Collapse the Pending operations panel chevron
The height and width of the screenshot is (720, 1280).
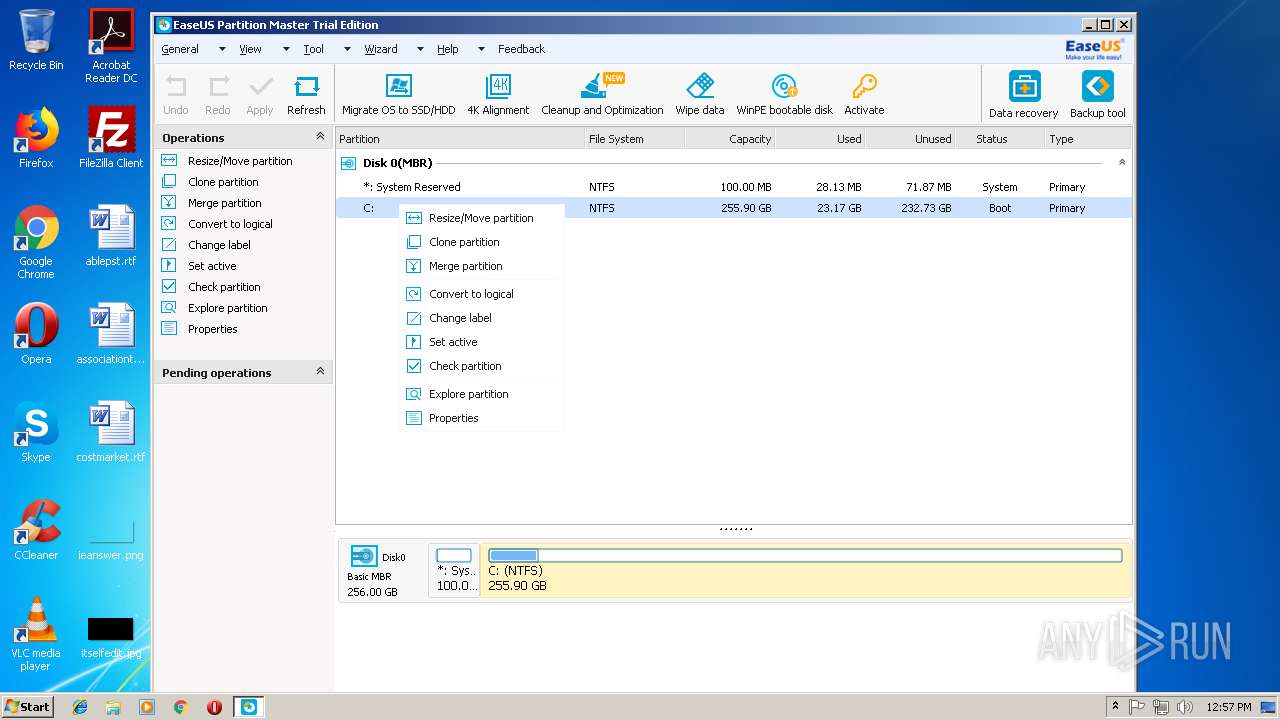tap(320, 372)
